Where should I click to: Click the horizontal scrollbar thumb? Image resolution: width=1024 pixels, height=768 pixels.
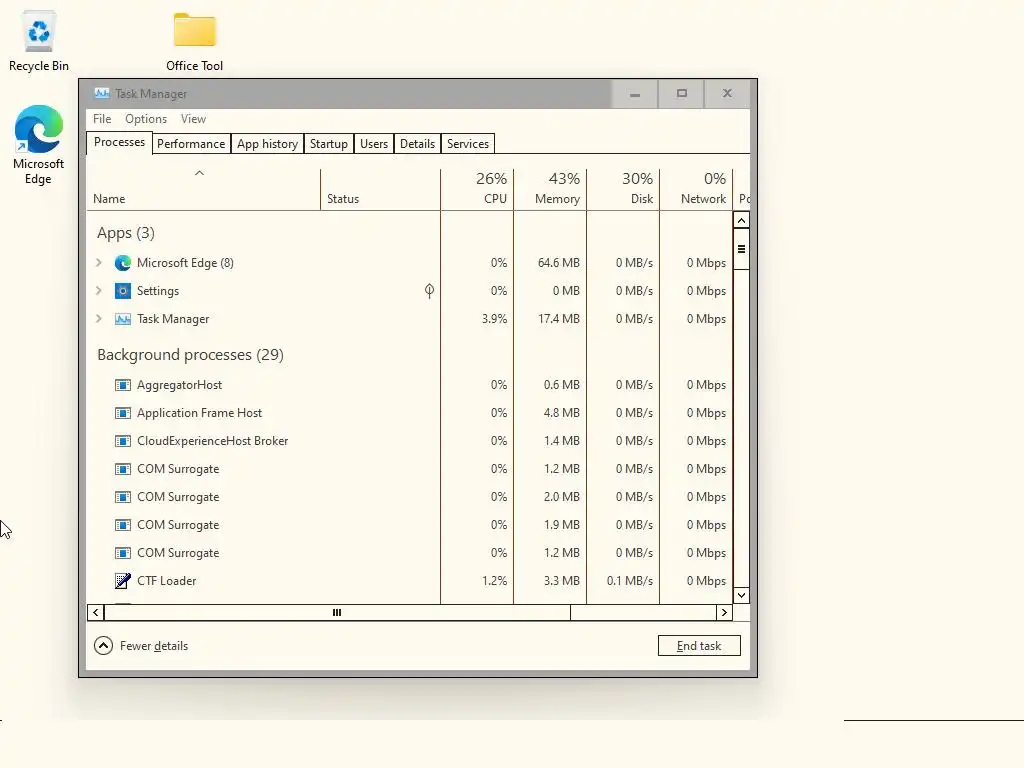click(x=337, y=613)
